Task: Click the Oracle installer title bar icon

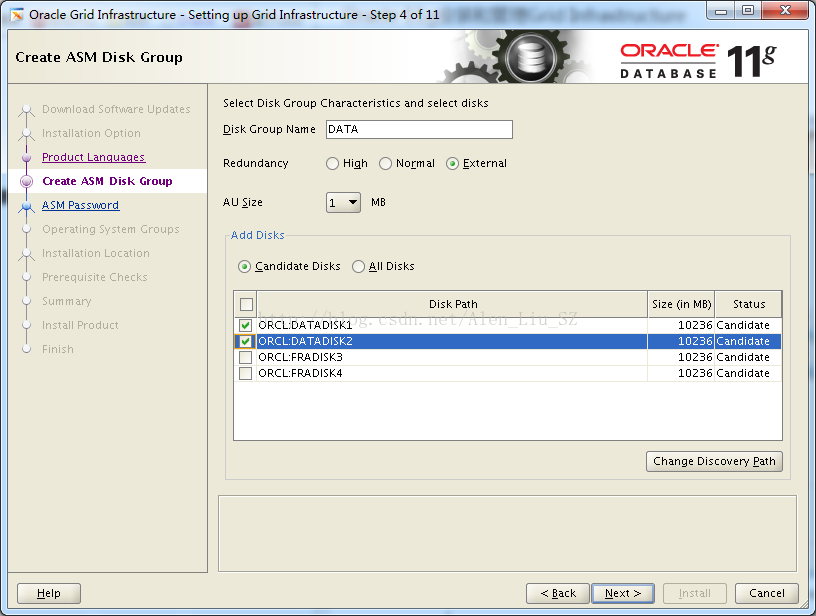Action: click(x=17, y=15)
